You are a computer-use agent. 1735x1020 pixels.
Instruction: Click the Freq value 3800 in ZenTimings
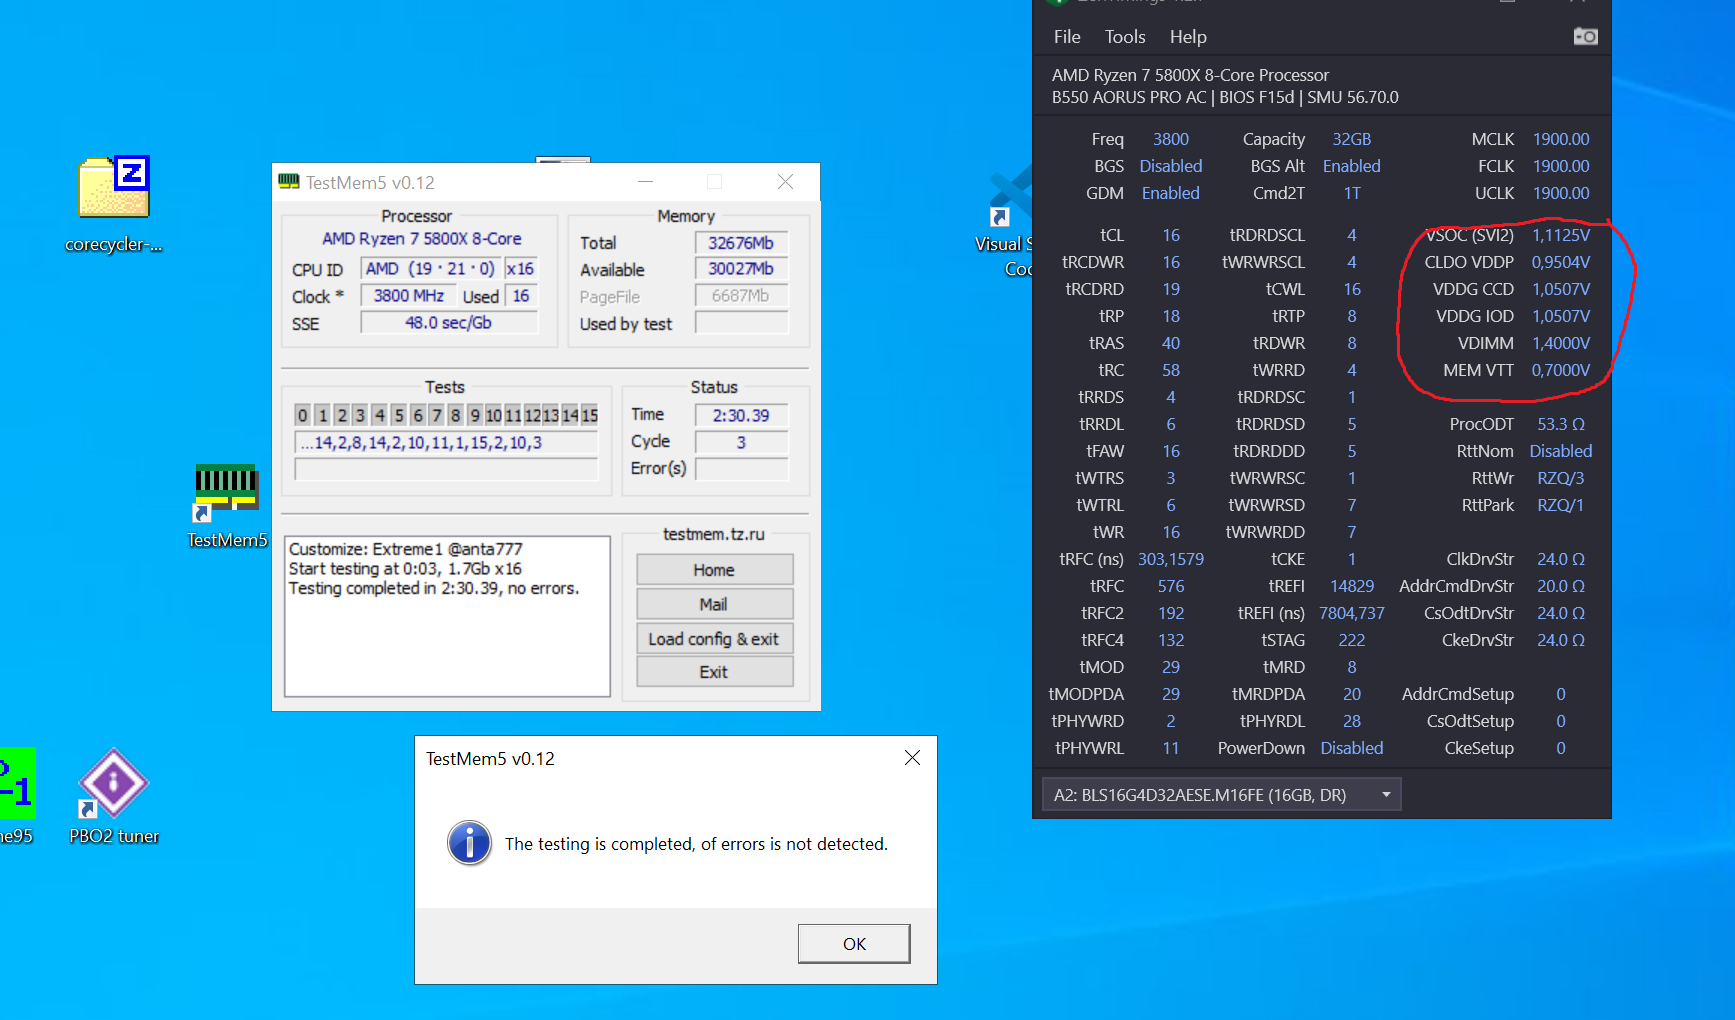(x=1171, y=139)
